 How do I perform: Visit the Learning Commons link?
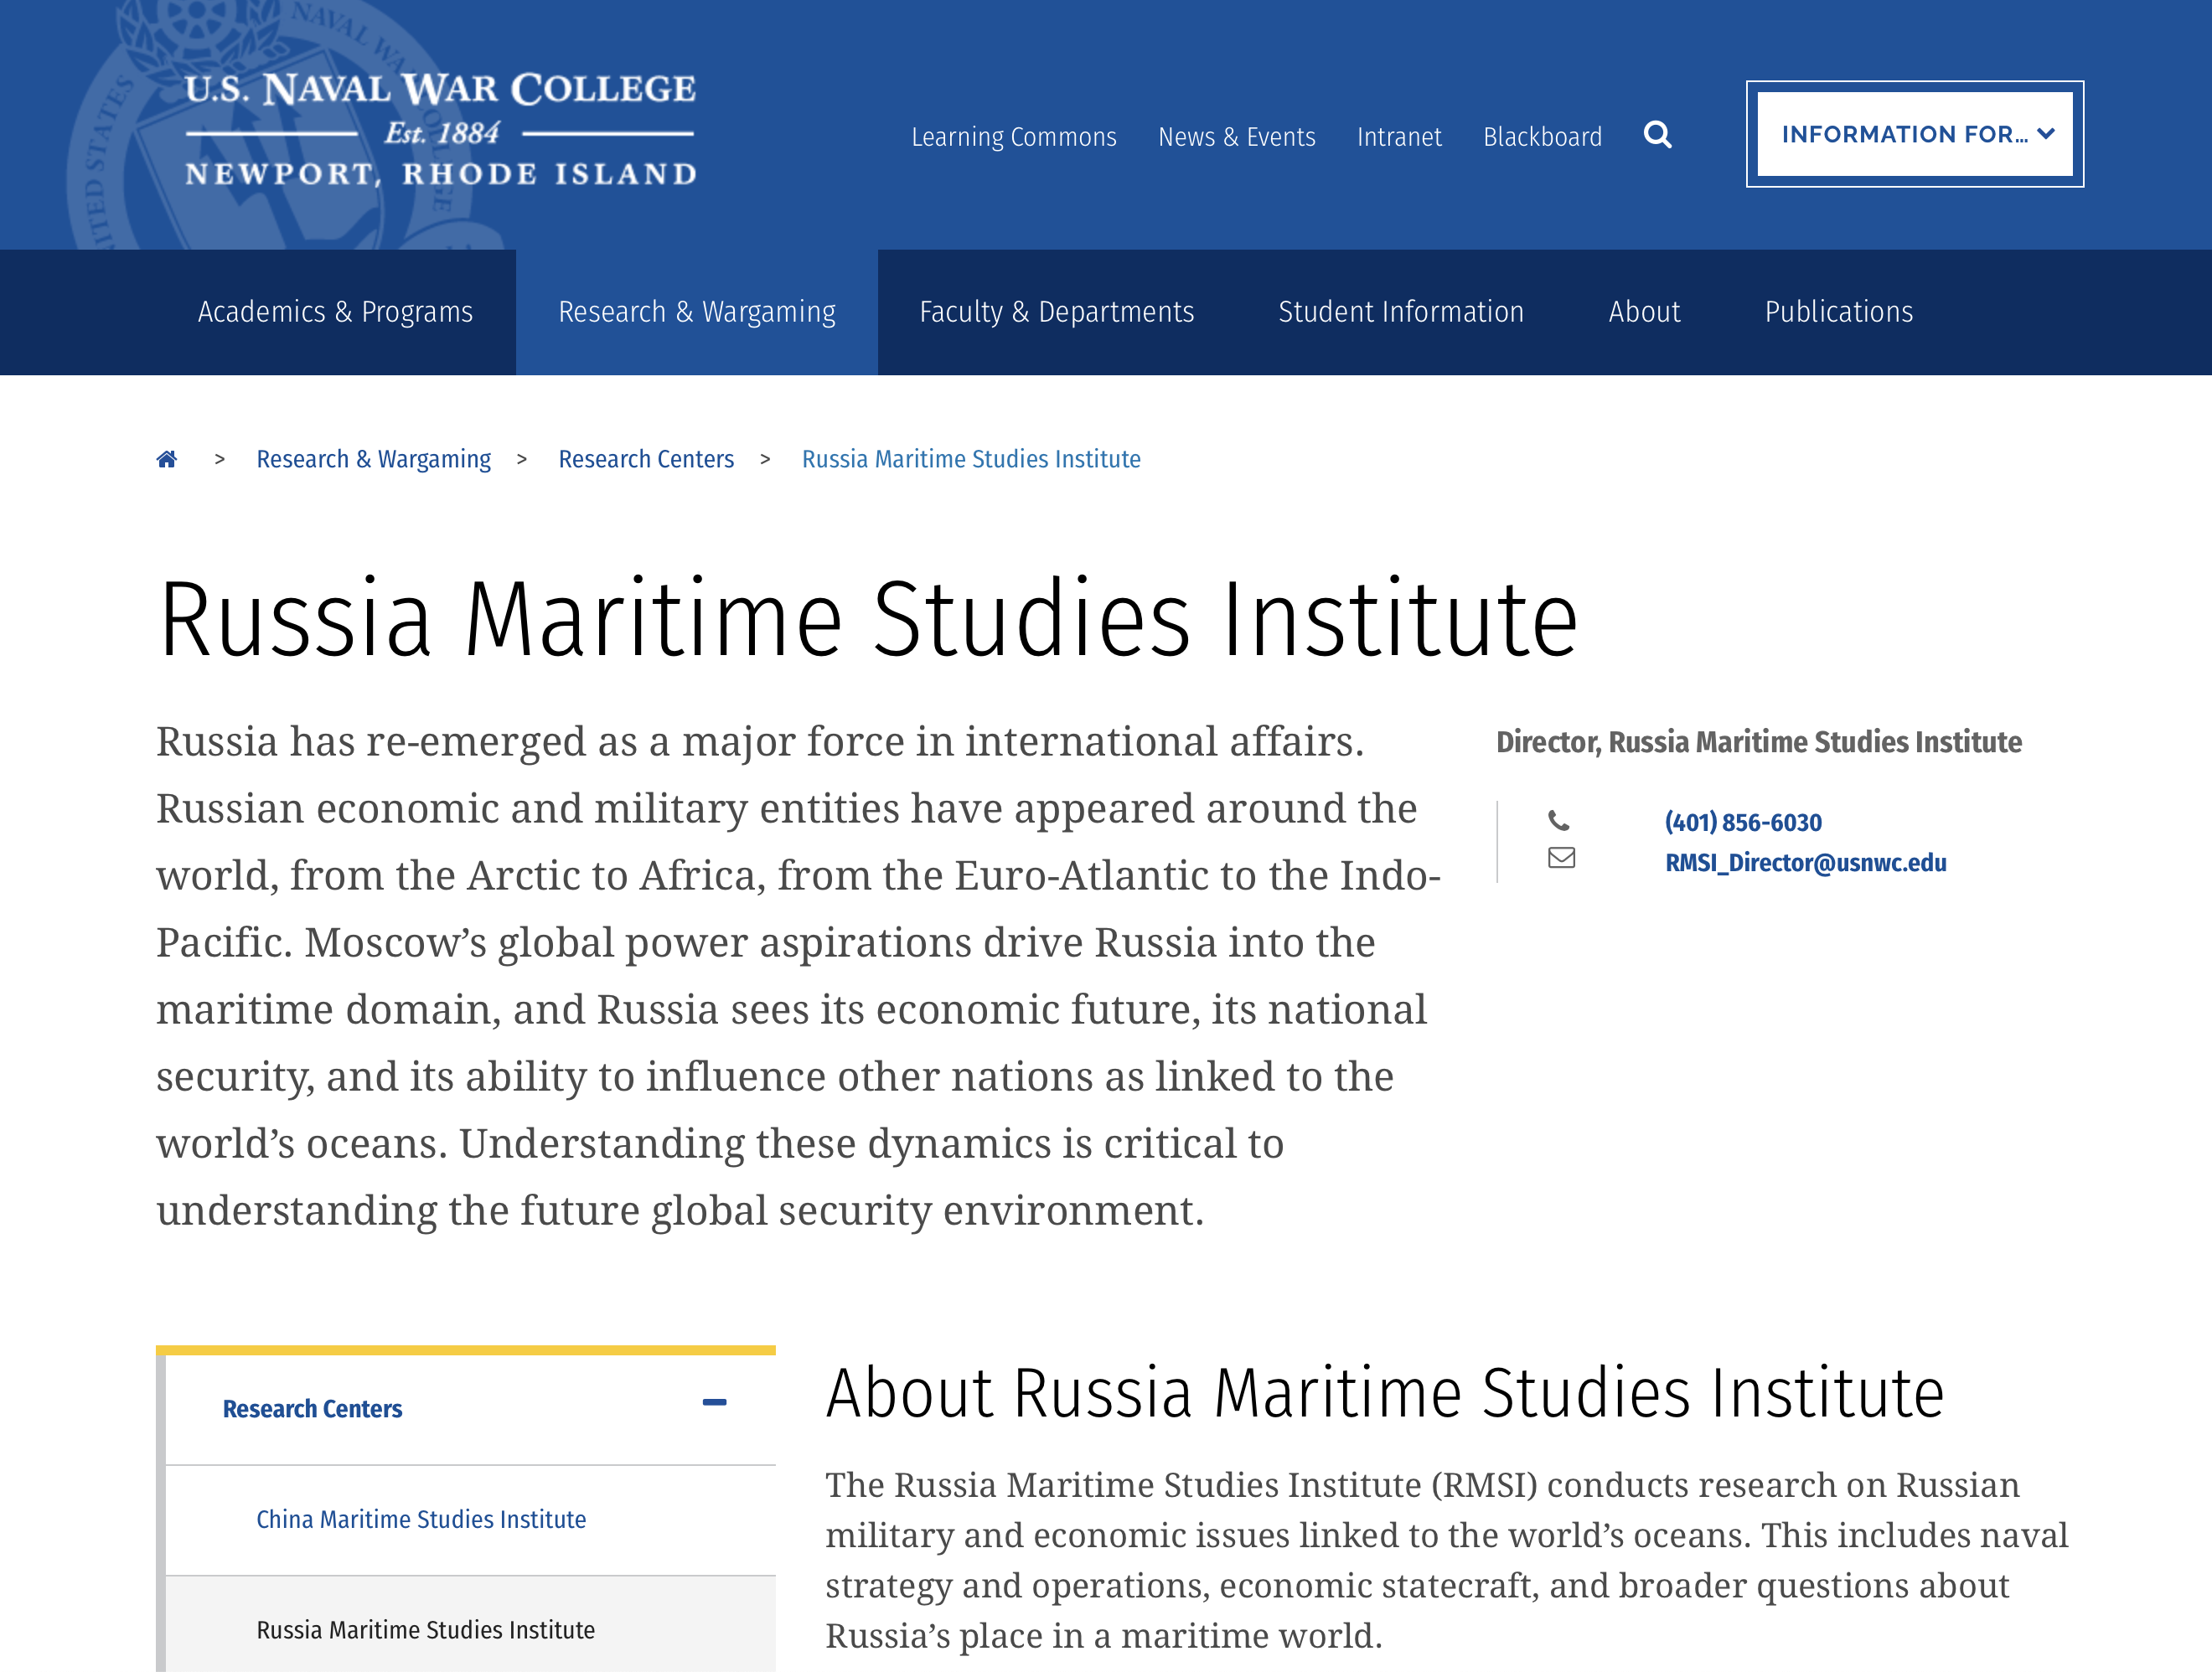click(x=1013, y=137)
